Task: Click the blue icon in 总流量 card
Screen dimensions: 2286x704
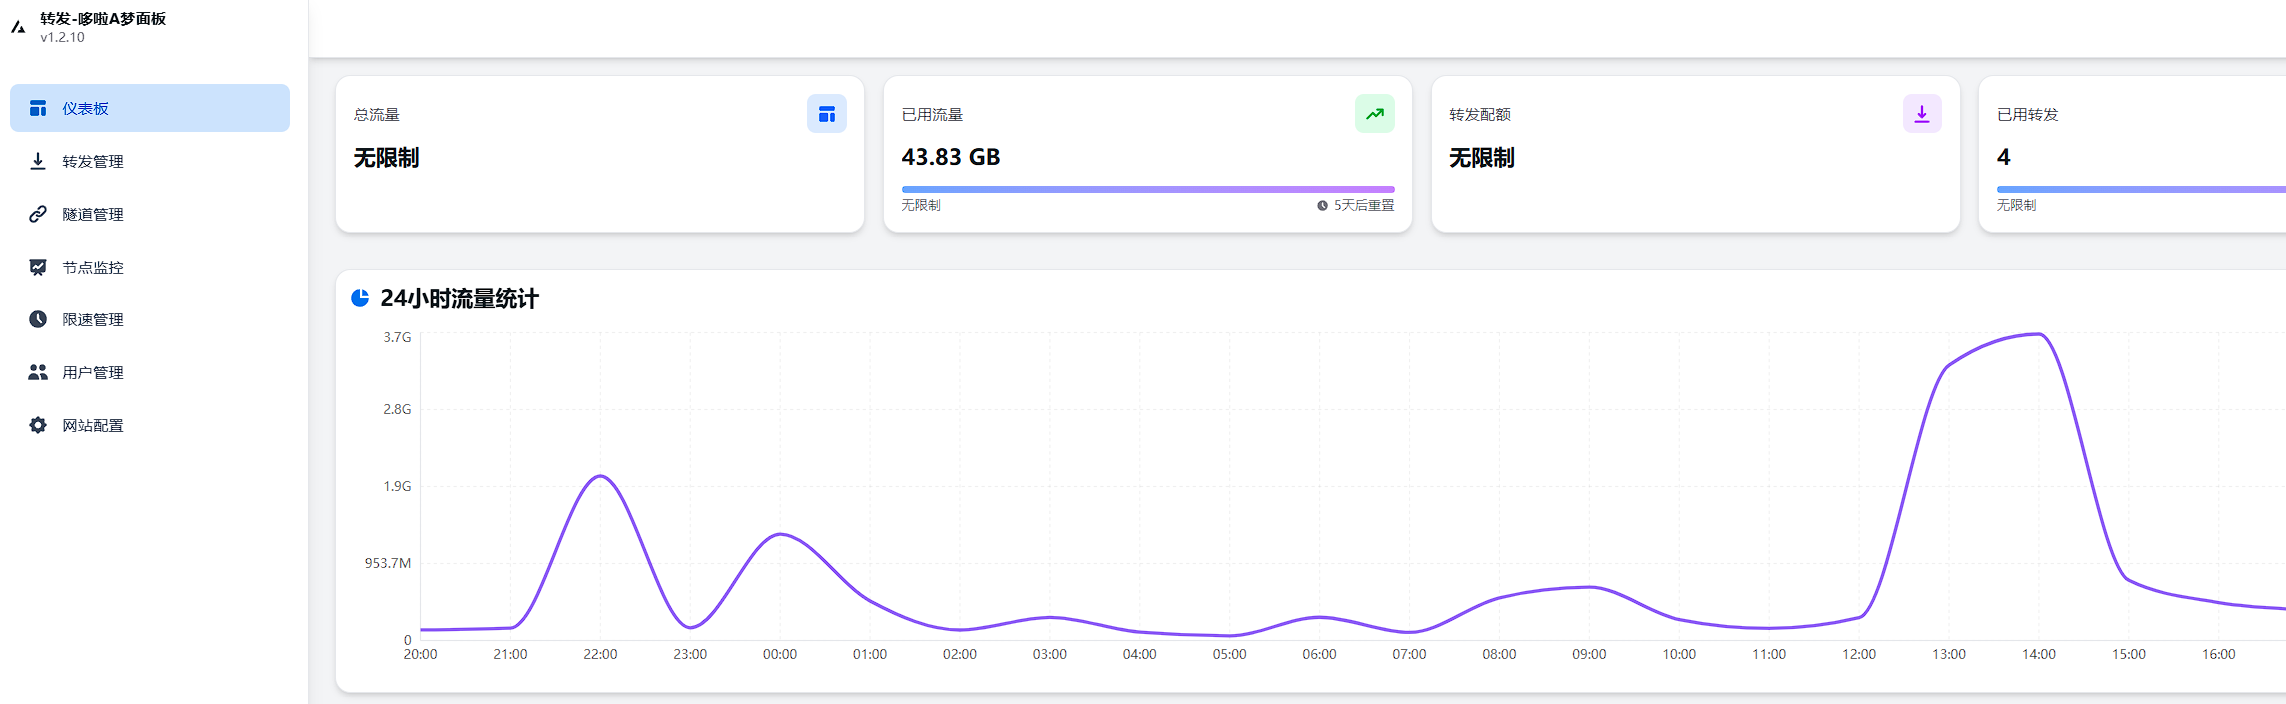Action: (826, 114)
